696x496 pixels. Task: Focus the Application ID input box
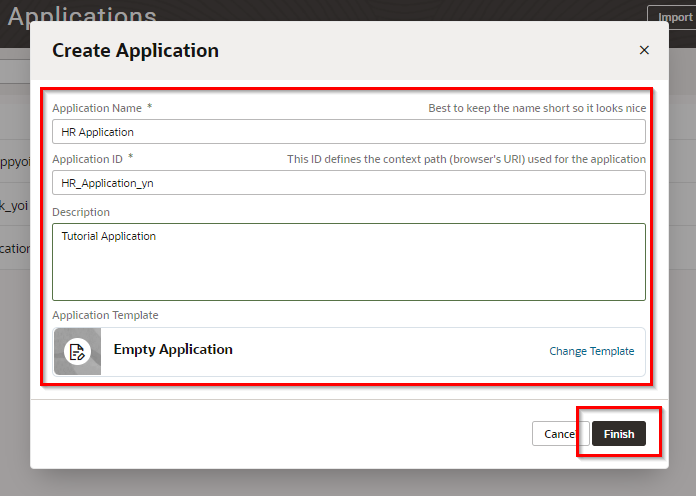348,182
